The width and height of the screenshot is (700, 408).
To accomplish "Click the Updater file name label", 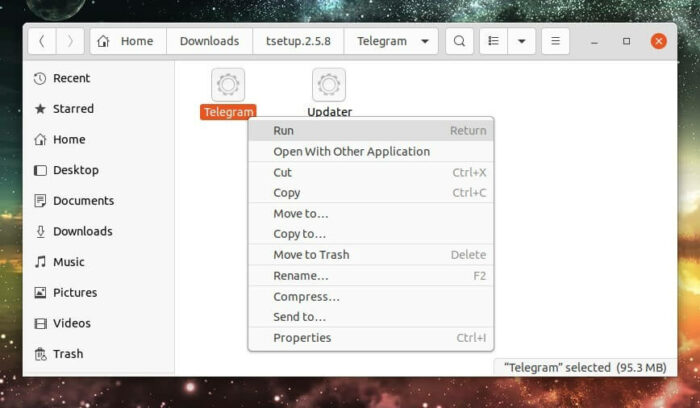I will 329,112.
